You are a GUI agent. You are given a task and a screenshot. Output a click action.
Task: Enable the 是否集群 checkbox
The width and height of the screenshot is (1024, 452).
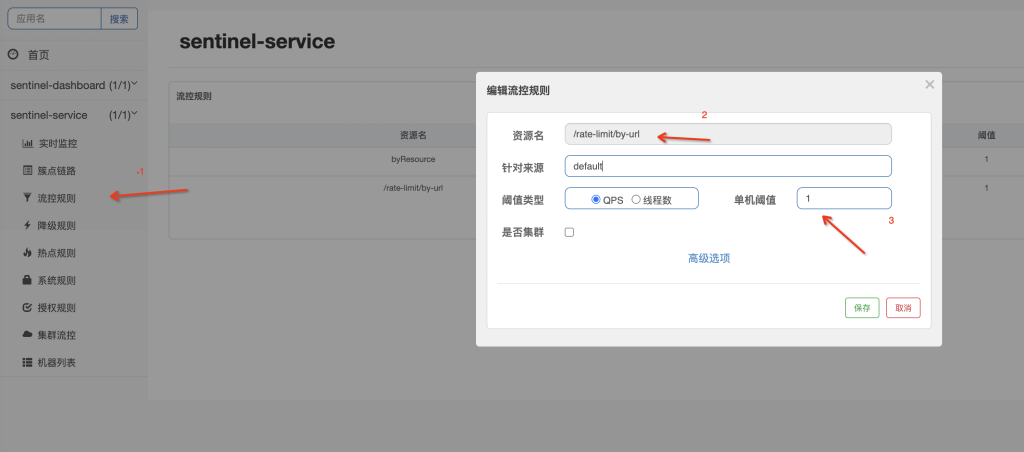pos(569,232)
